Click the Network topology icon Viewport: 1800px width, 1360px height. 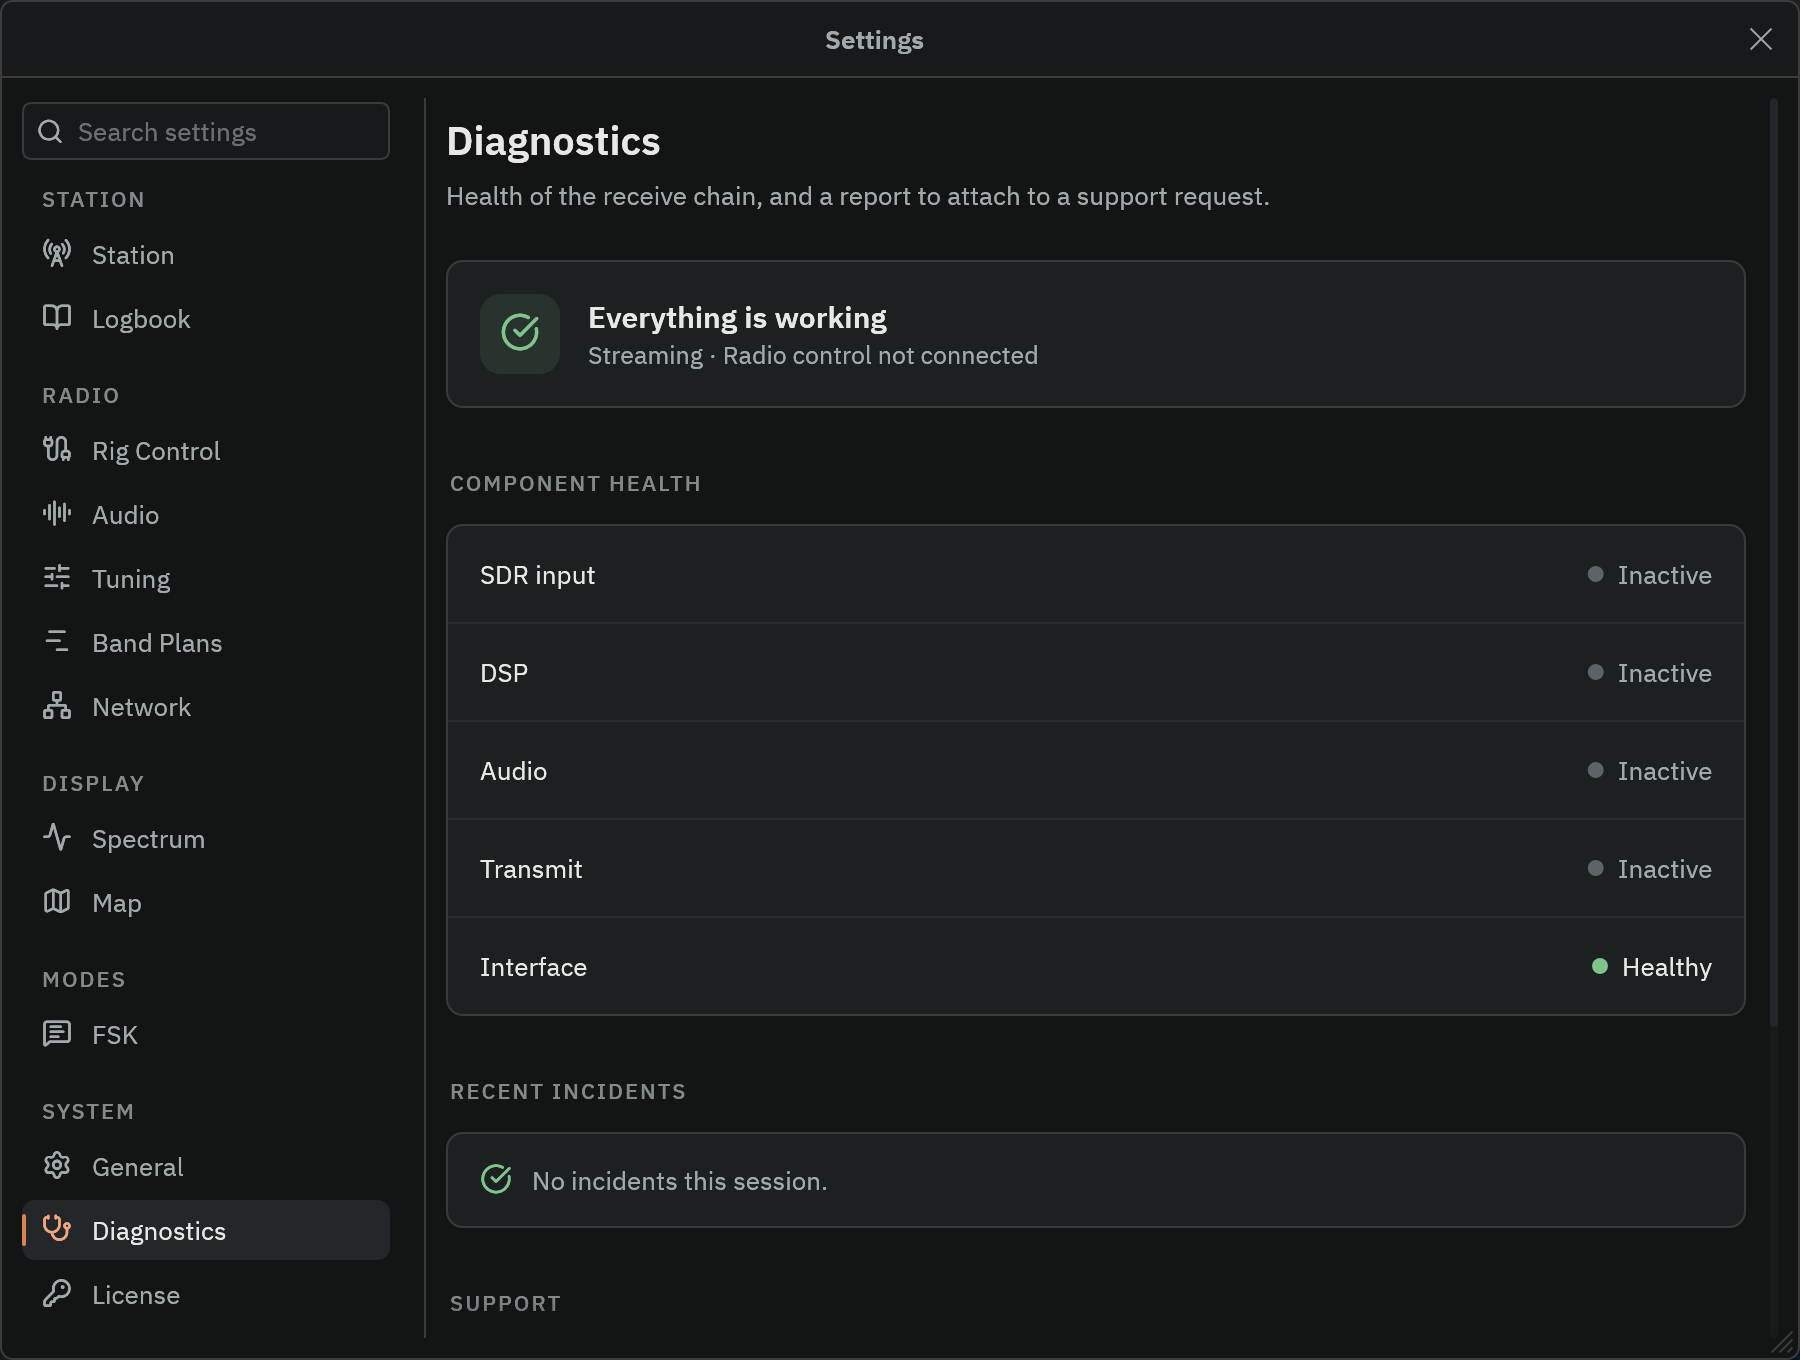(57, 706)
